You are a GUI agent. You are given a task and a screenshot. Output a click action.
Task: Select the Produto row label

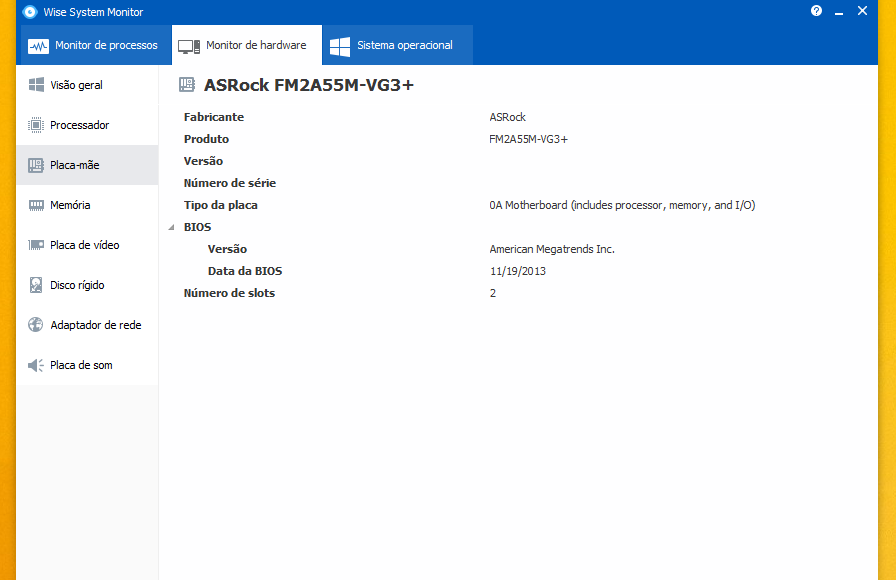click(206, 139)
